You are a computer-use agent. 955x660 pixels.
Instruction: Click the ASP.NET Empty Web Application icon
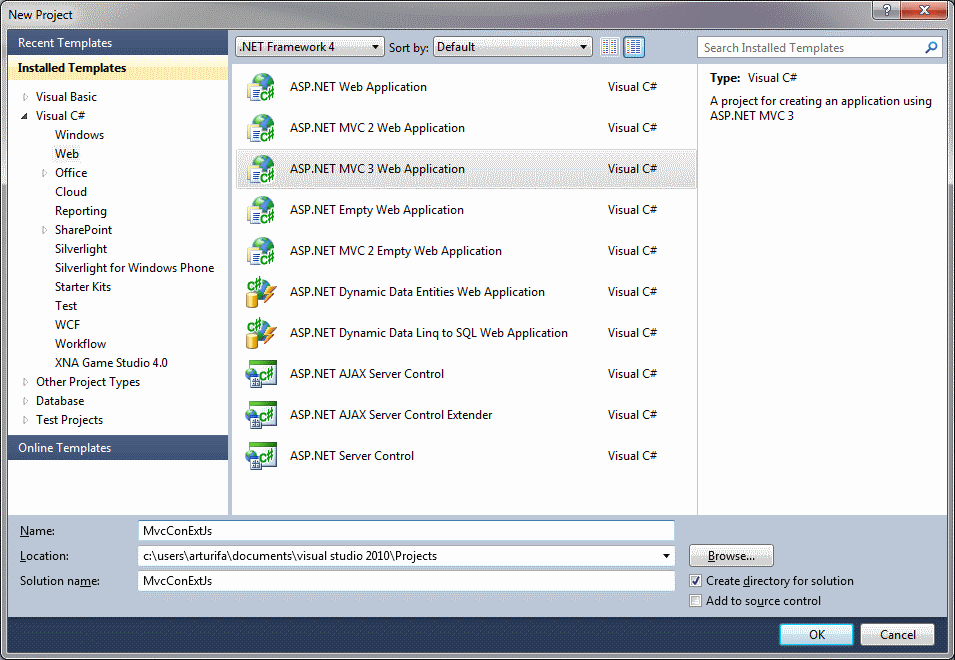[261, 210]
